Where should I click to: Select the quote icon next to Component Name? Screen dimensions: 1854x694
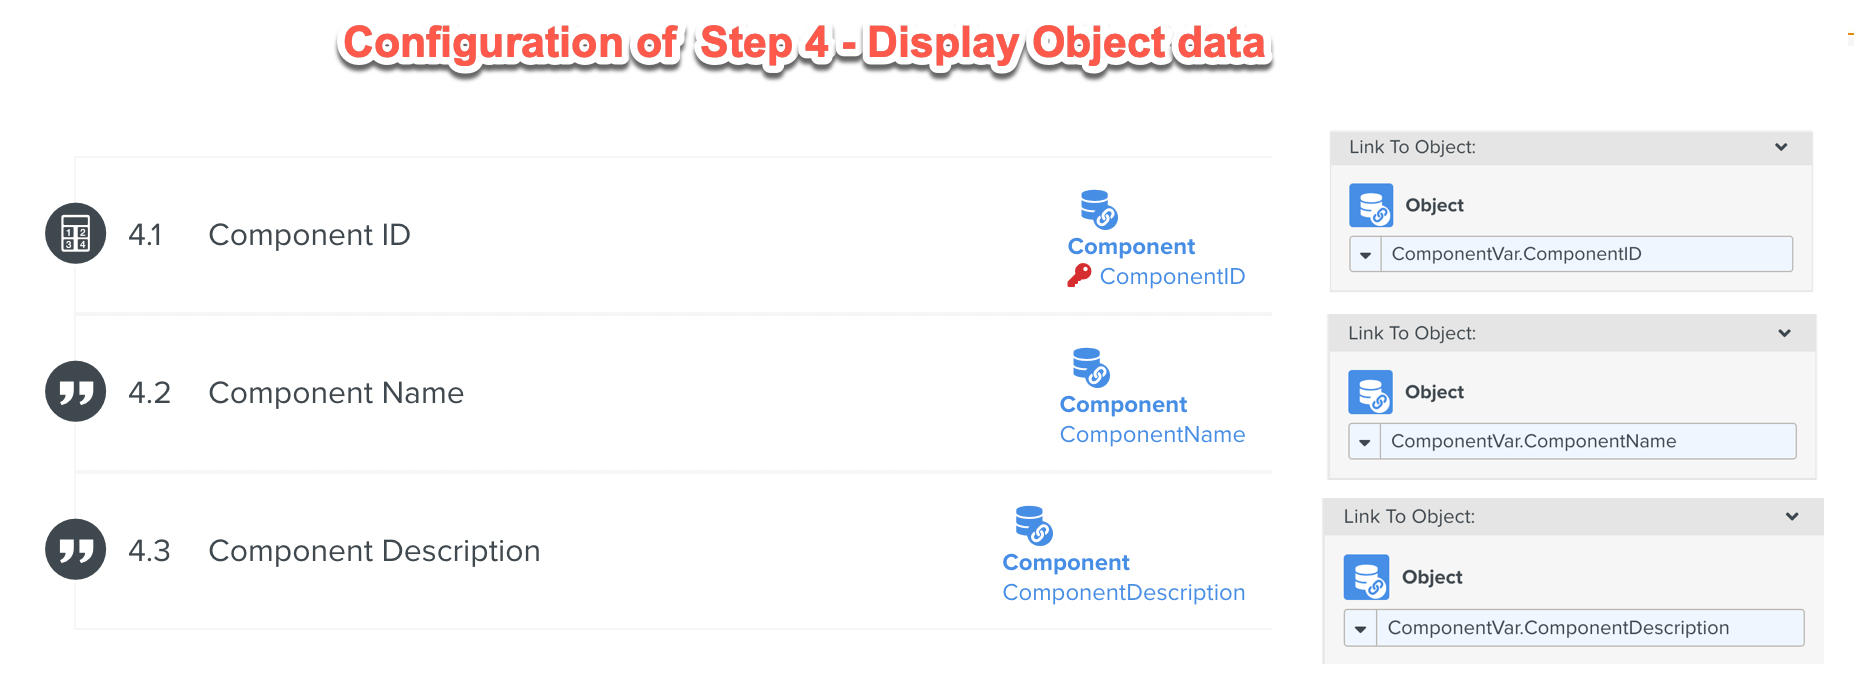click(75, 391)
